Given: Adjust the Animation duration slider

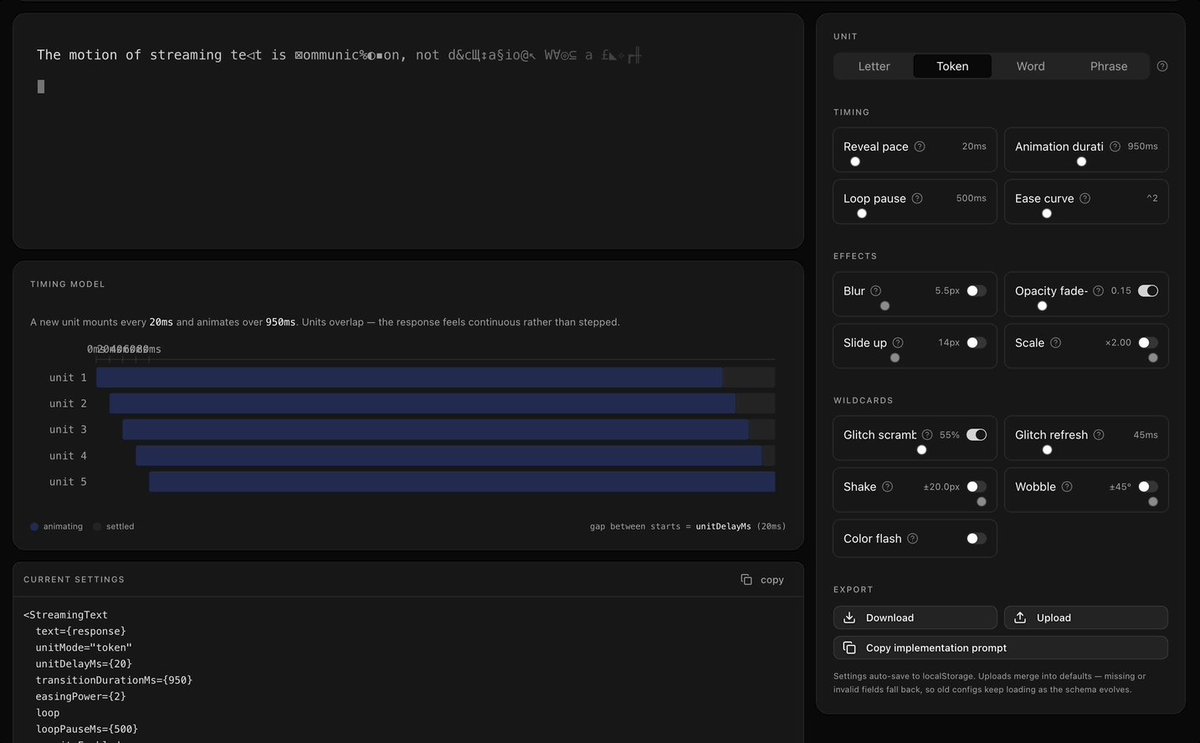Looking at the screenshot, I should click(x=1081, y=161).
